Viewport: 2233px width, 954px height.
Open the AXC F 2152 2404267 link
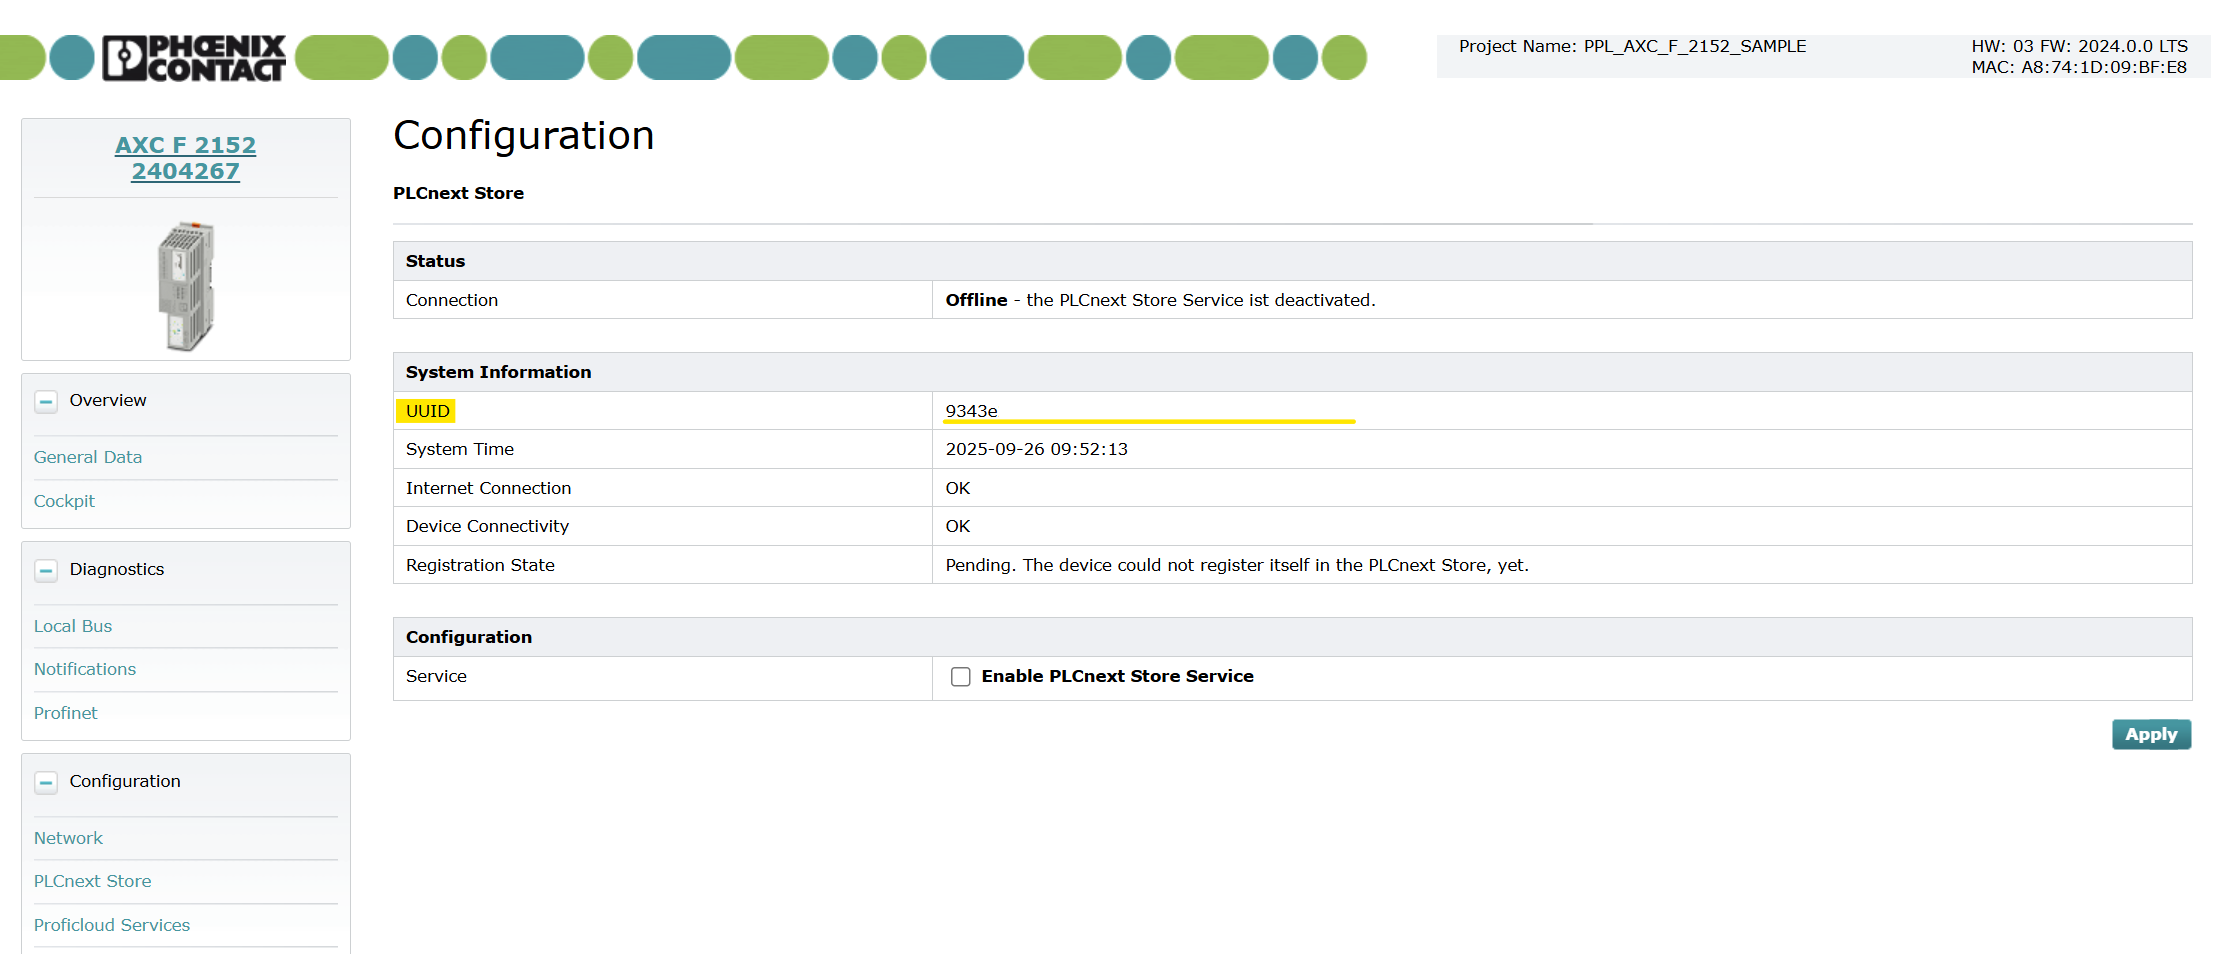click(x=186, y=158)
